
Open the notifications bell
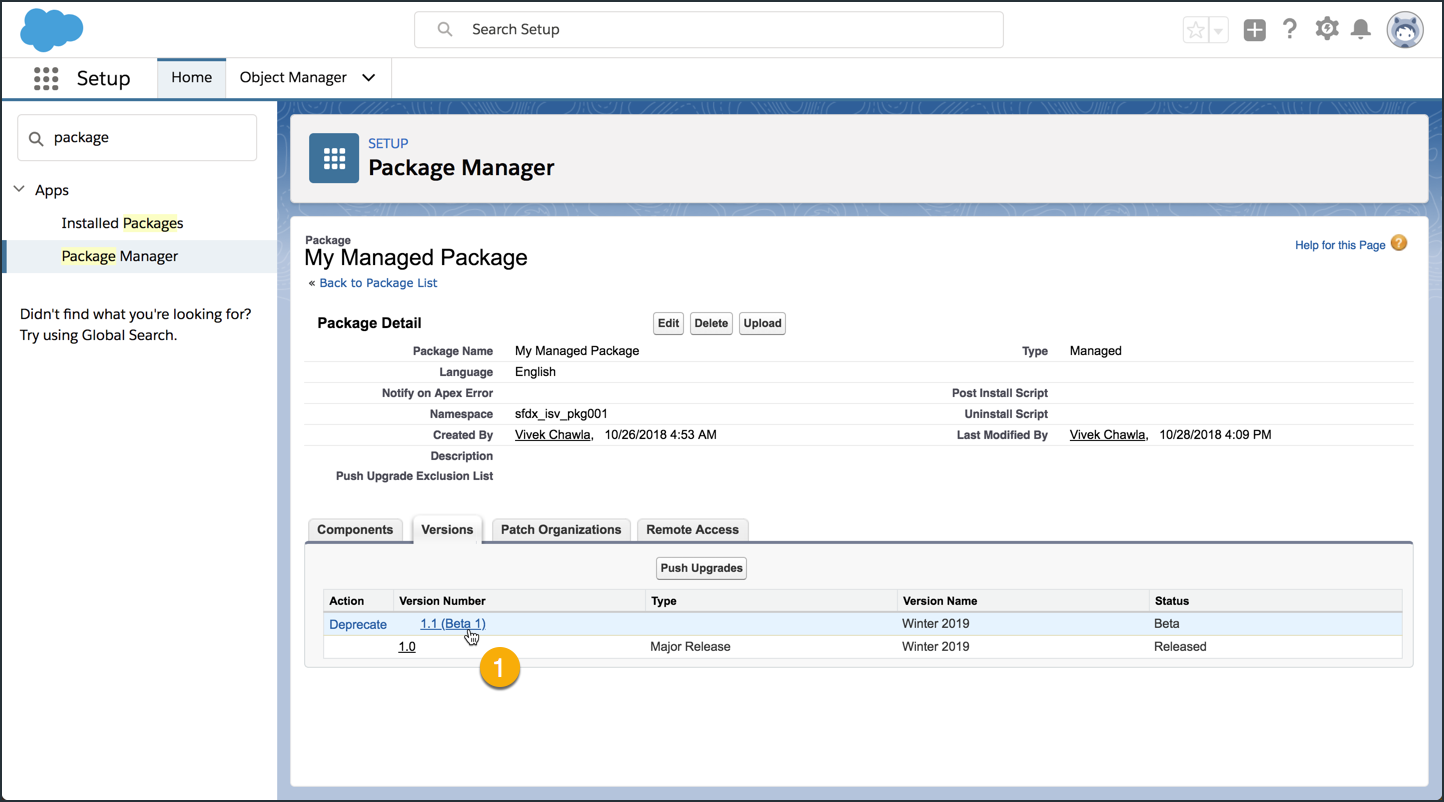click(1360, 30)
